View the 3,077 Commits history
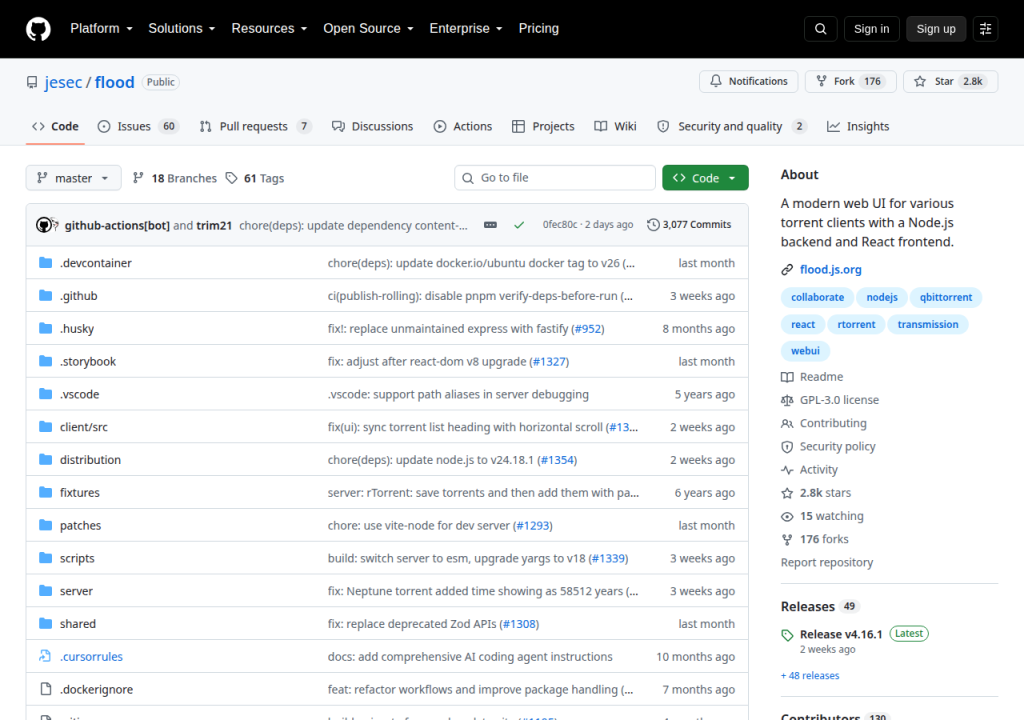 [x=689, y=225]
